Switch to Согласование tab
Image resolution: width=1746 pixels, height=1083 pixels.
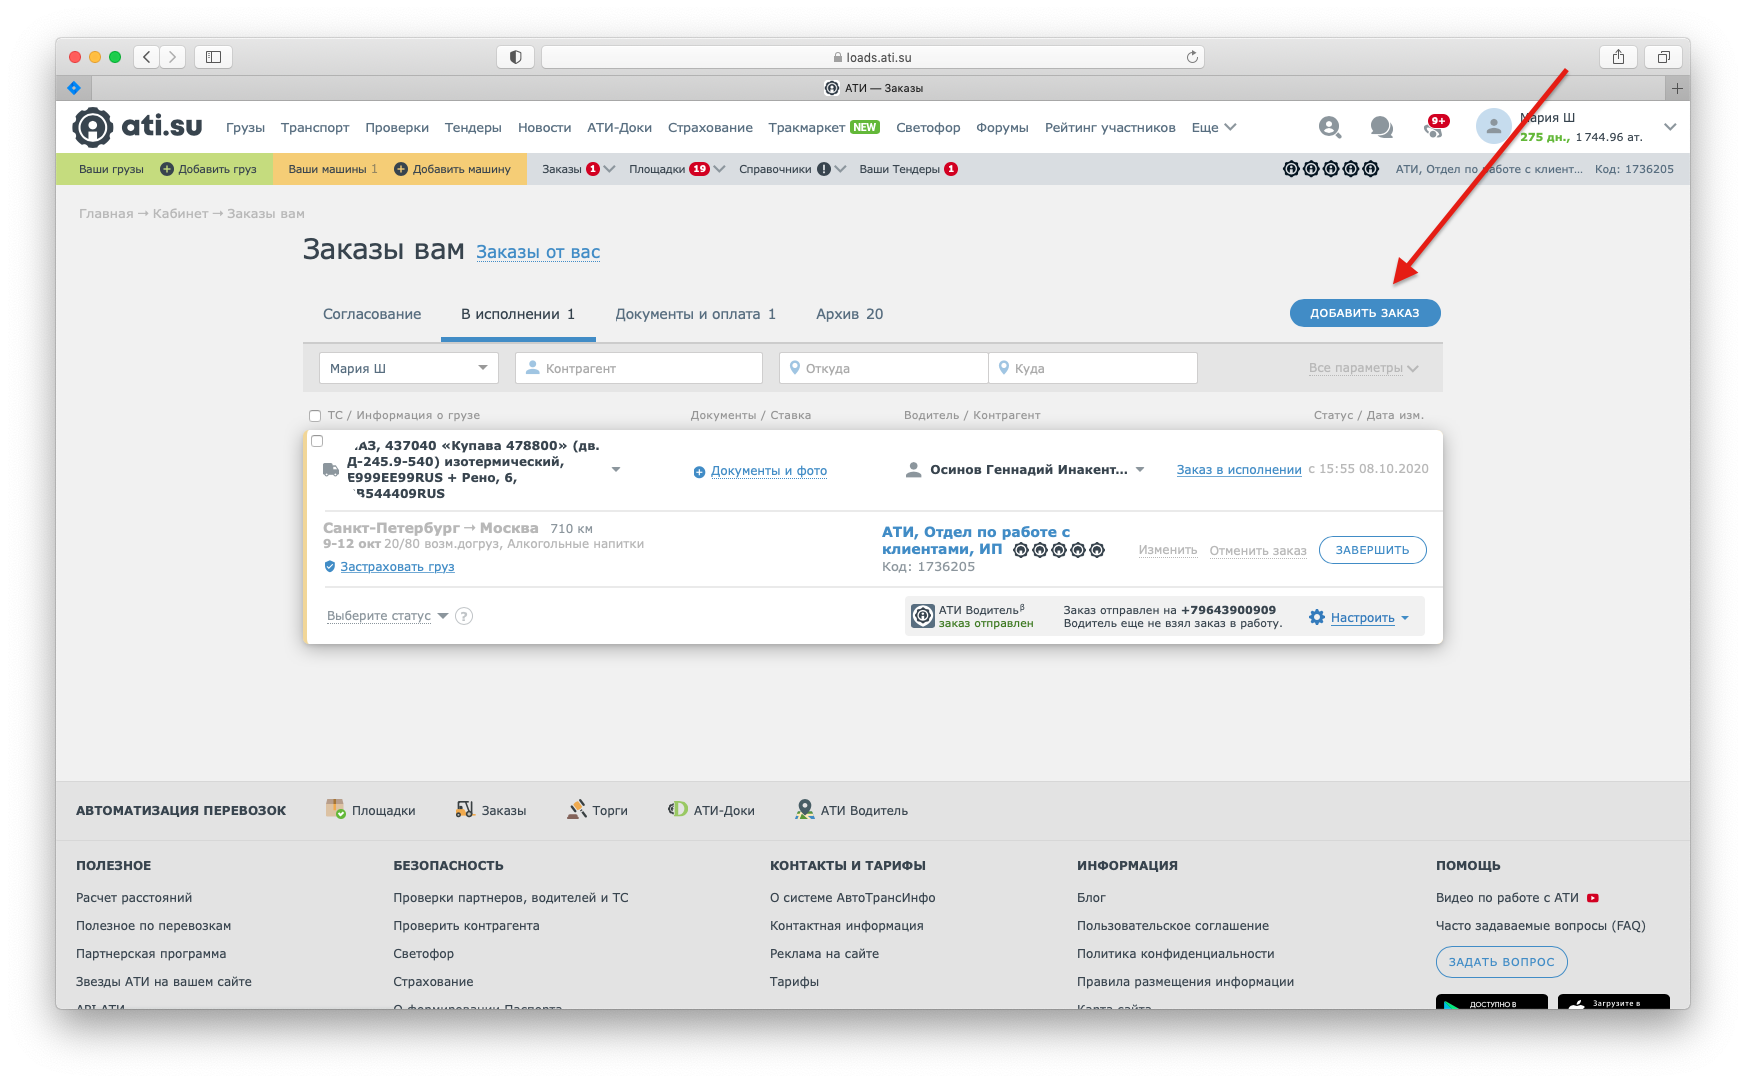(x=372, y=314)
